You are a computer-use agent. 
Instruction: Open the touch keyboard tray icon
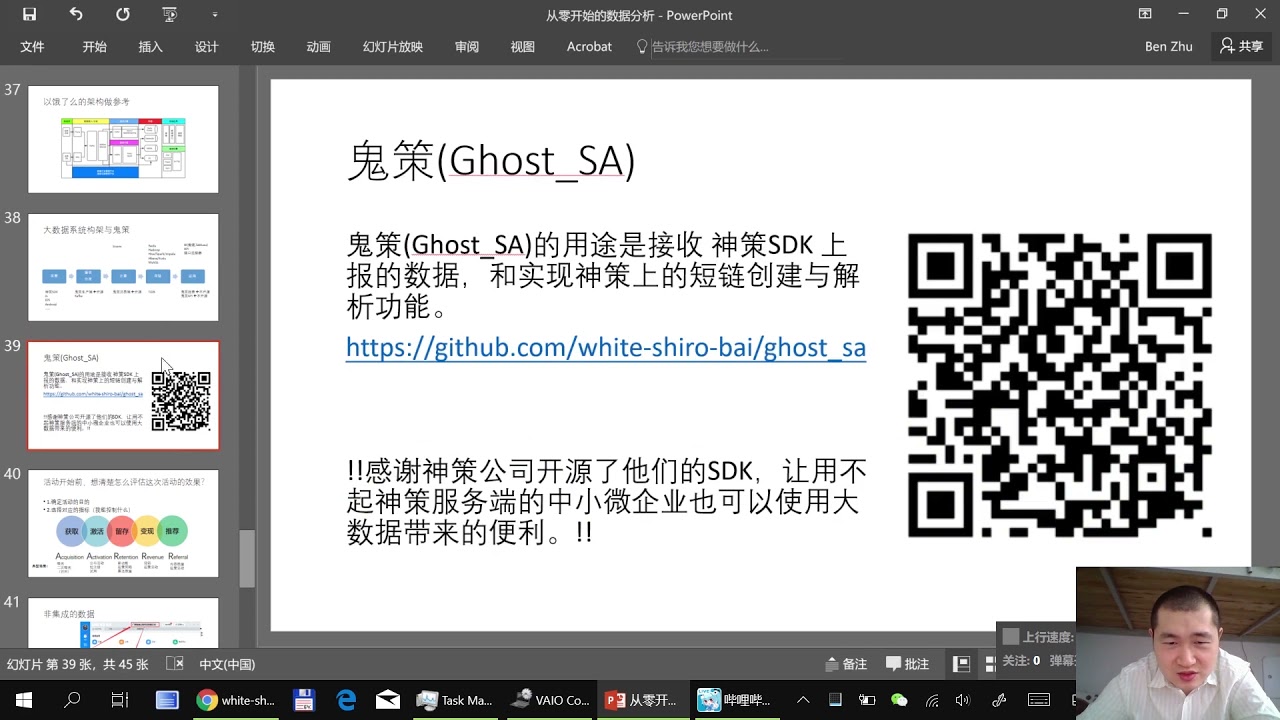tap(1039, 700)
